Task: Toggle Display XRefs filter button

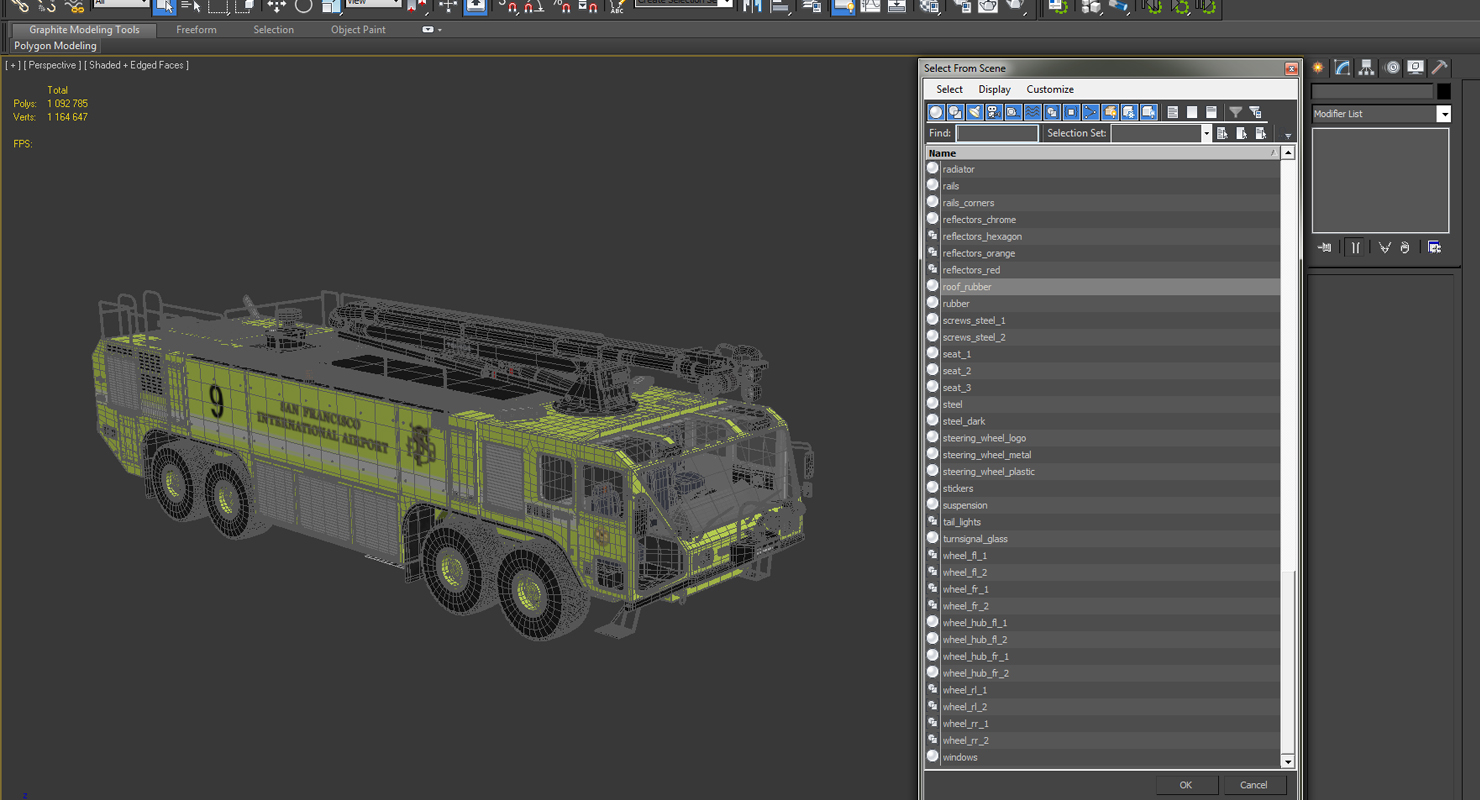Action: 1071,112
